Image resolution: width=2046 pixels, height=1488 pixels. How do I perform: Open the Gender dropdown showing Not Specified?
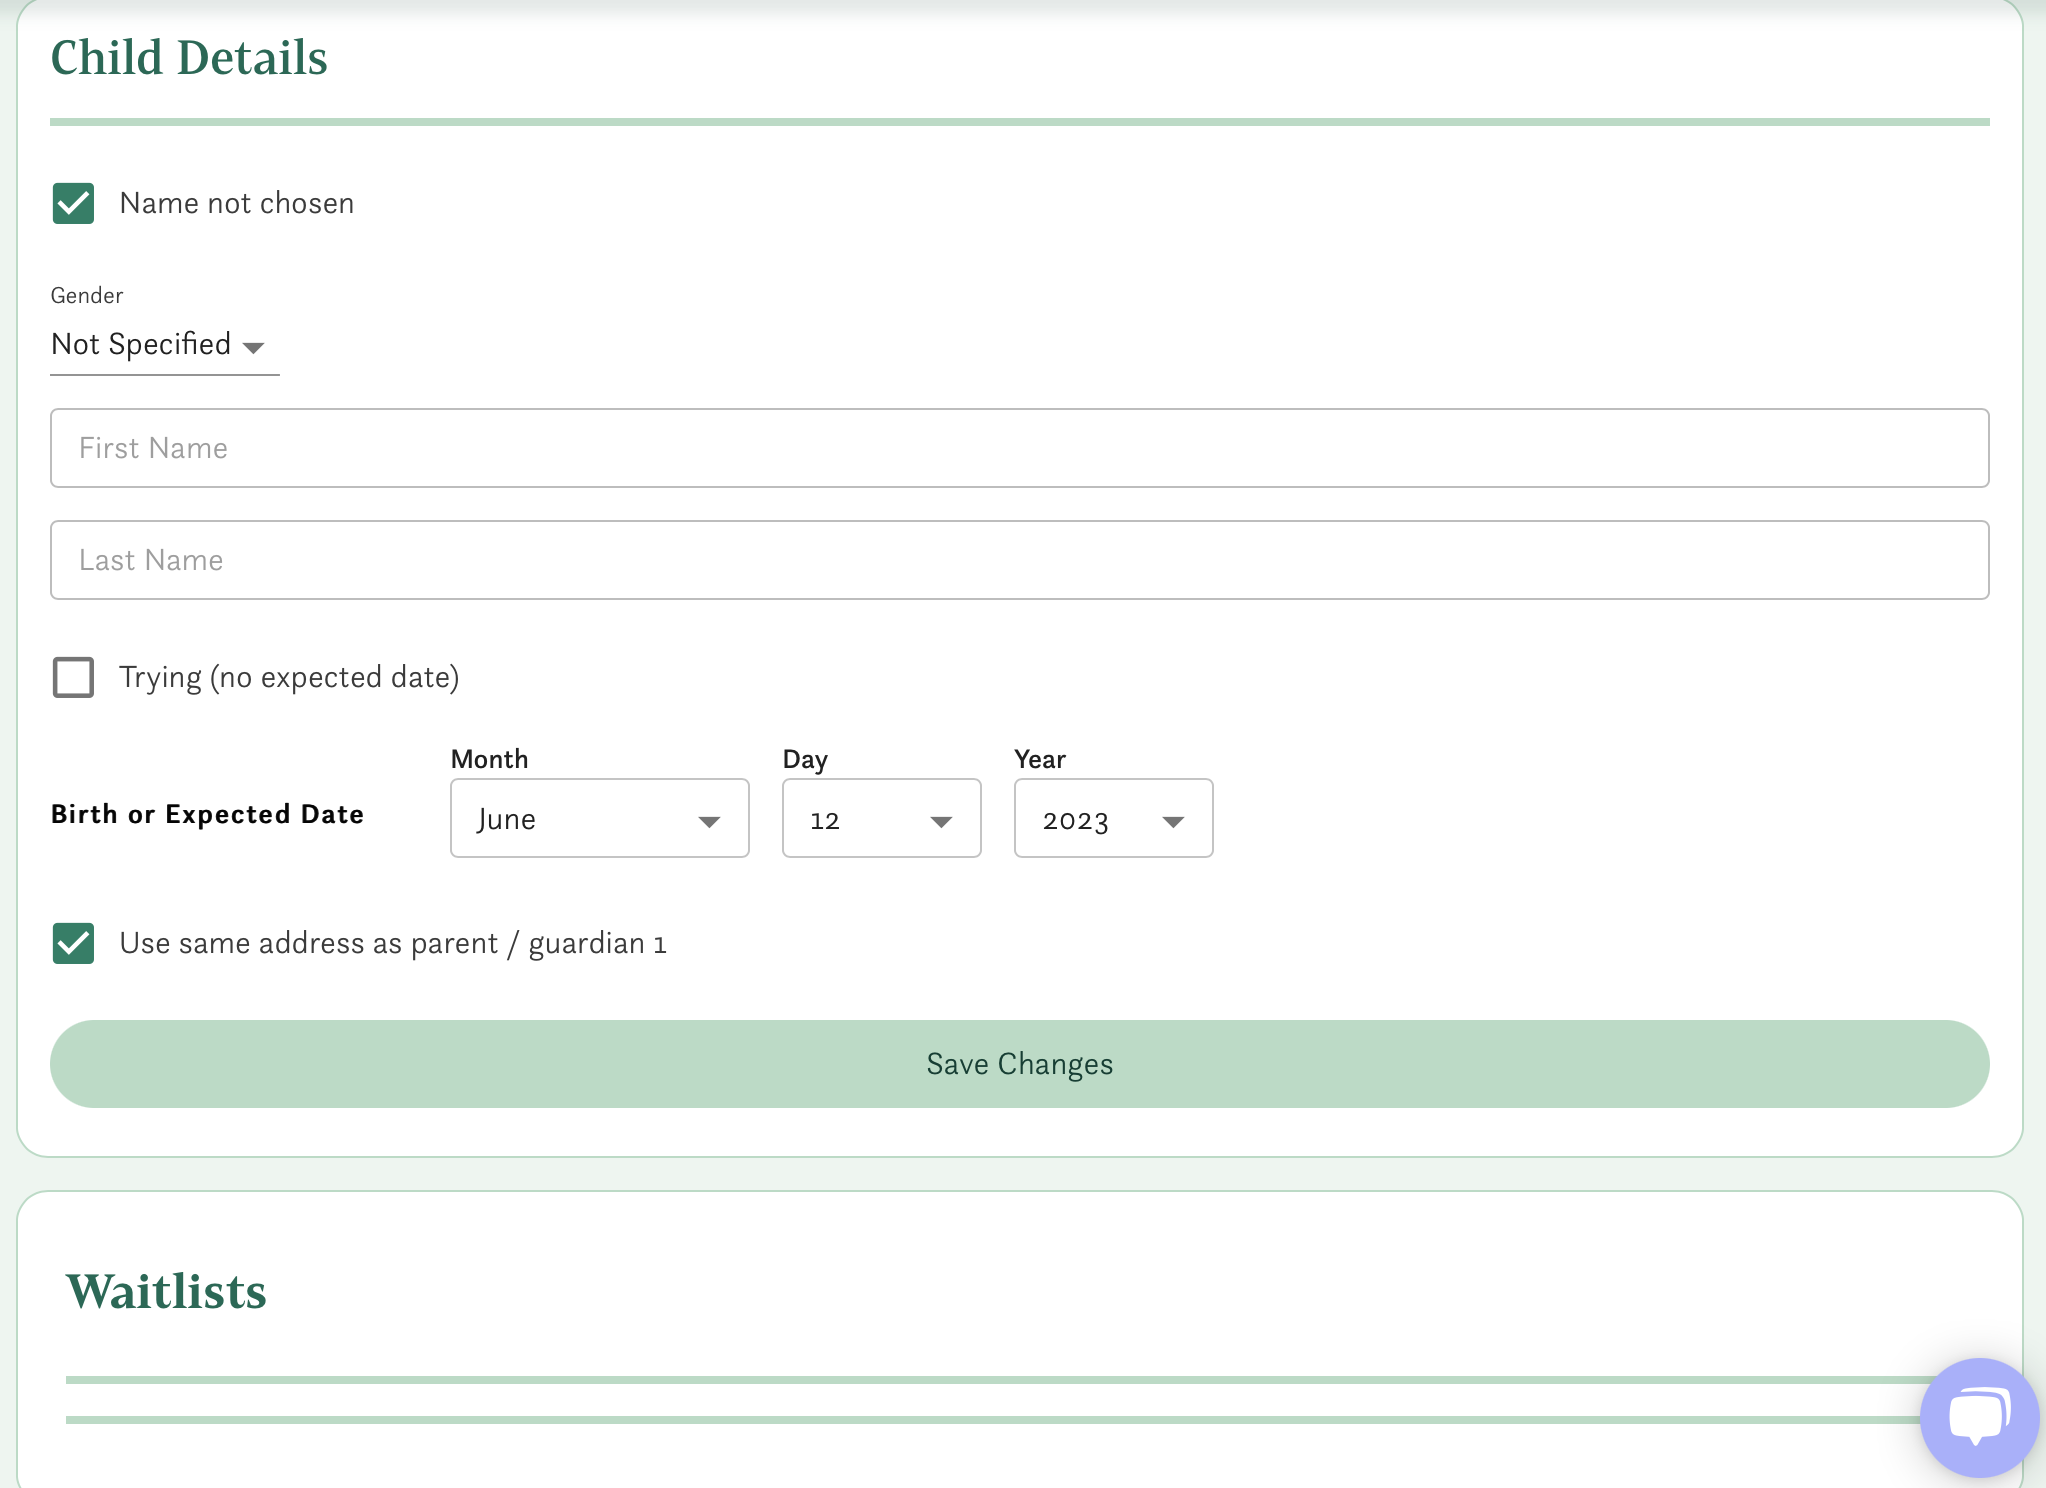coord(165,345)
